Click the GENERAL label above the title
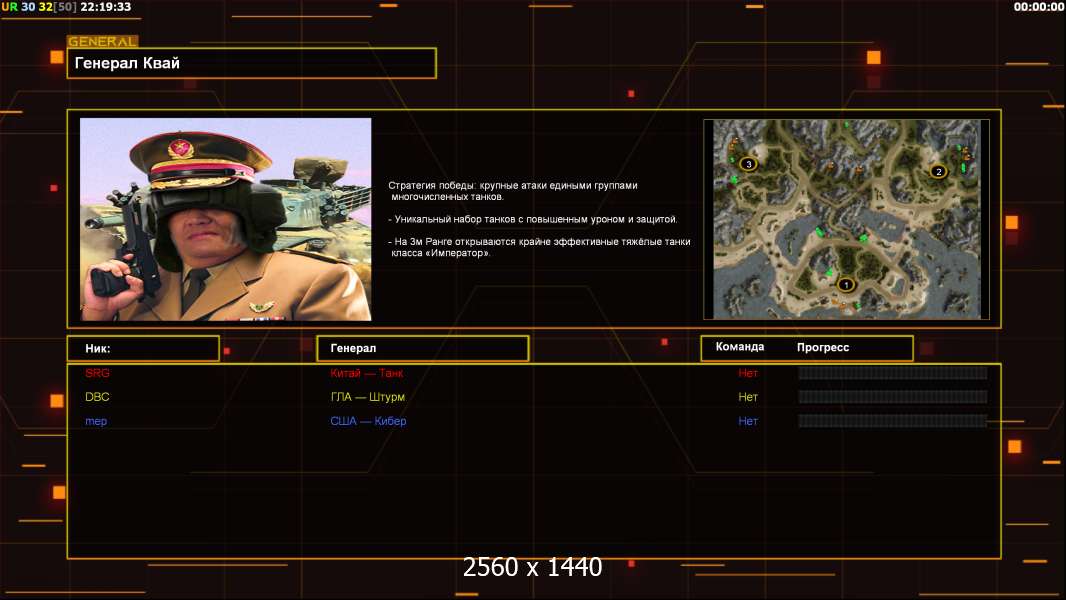 click(103, 41)
